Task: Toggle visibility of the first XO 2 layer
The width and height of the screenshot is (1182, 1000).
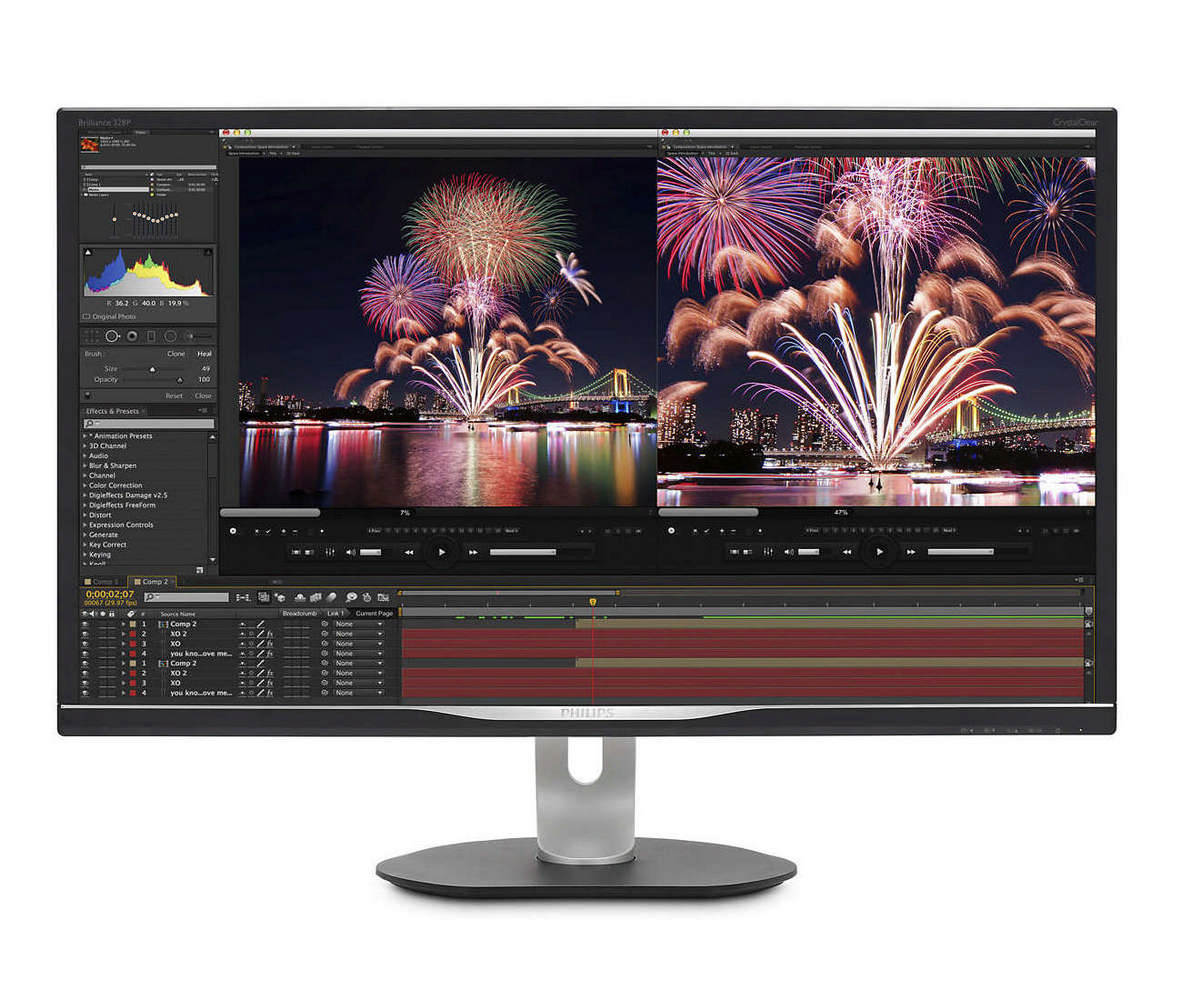Action: [86, 634]
